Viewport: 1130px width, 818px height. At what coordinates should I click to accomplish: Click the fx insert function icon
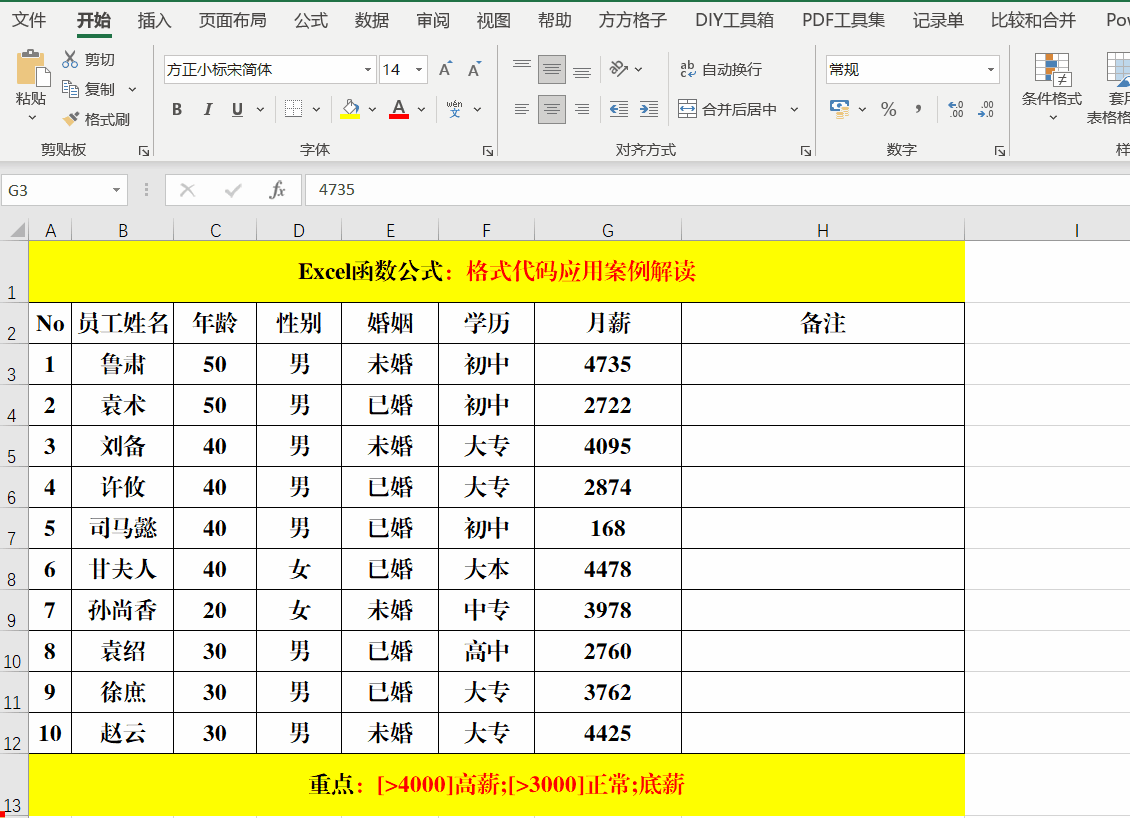point(277,190)
